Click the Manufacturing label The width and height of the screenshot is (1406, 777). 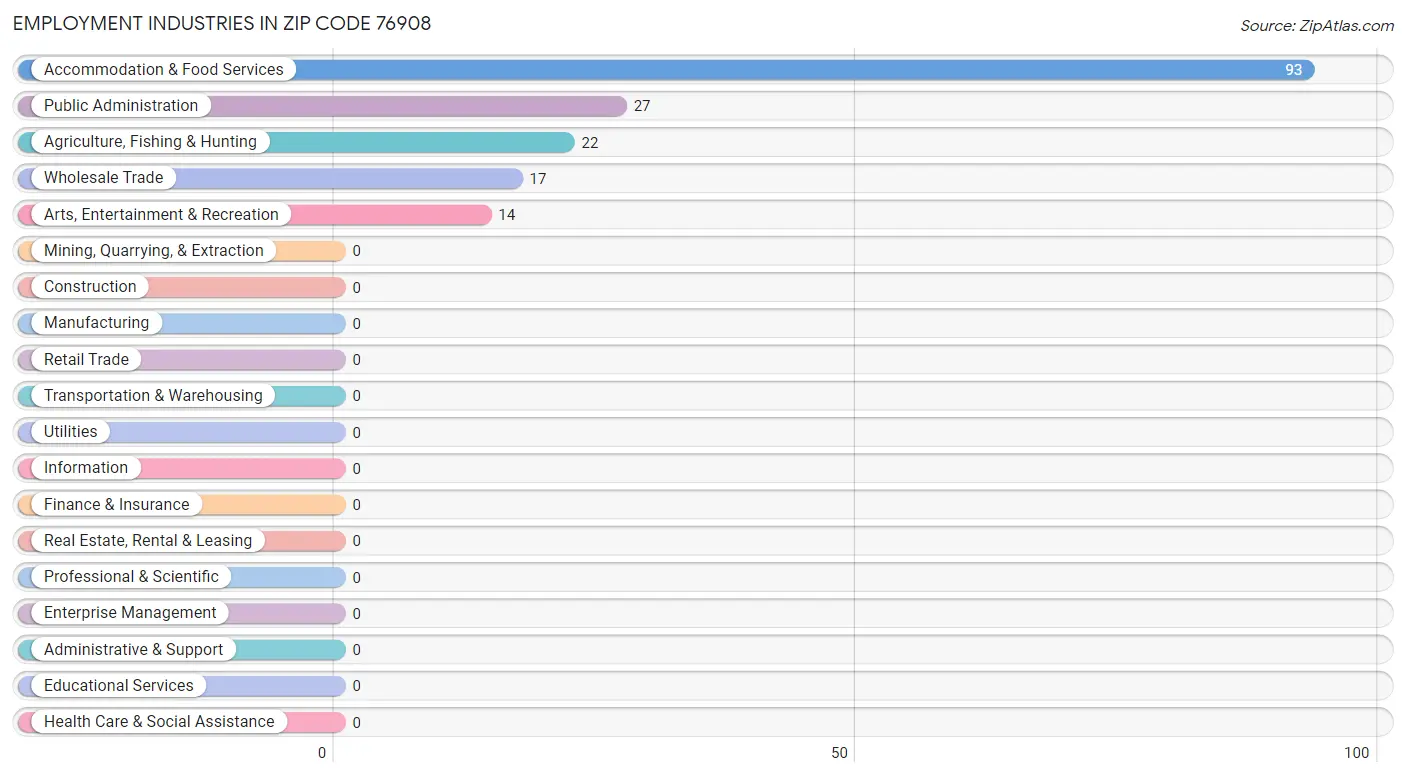(x=96, y=323)
